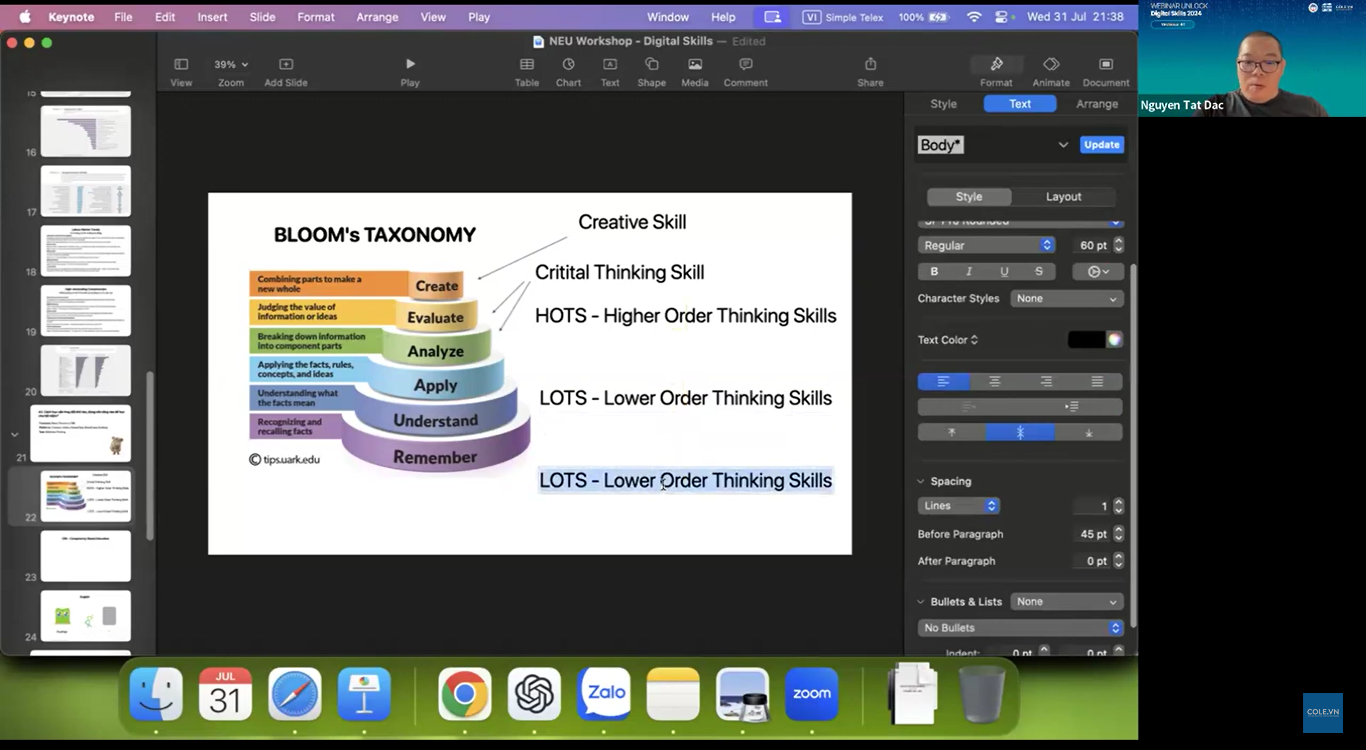
Task: Open Finder from the Dock
Action: coord(156,694)
